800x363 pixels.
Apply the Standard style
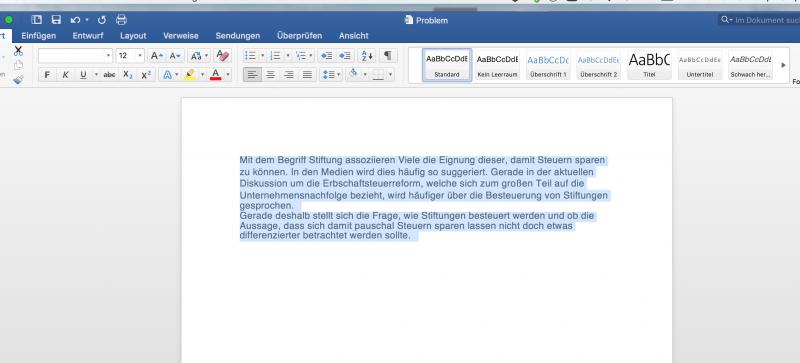[x=447, y=65]
